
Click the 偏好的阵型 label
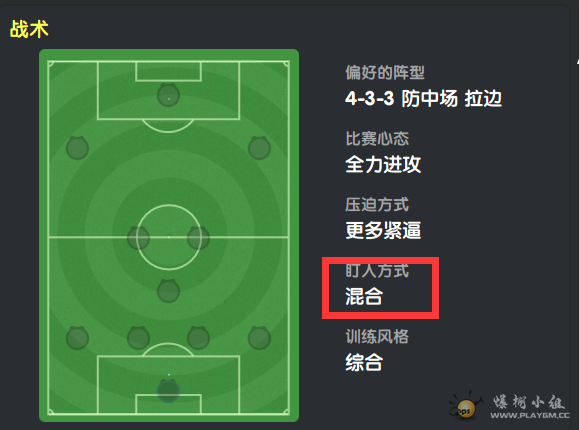click(385, 72)
